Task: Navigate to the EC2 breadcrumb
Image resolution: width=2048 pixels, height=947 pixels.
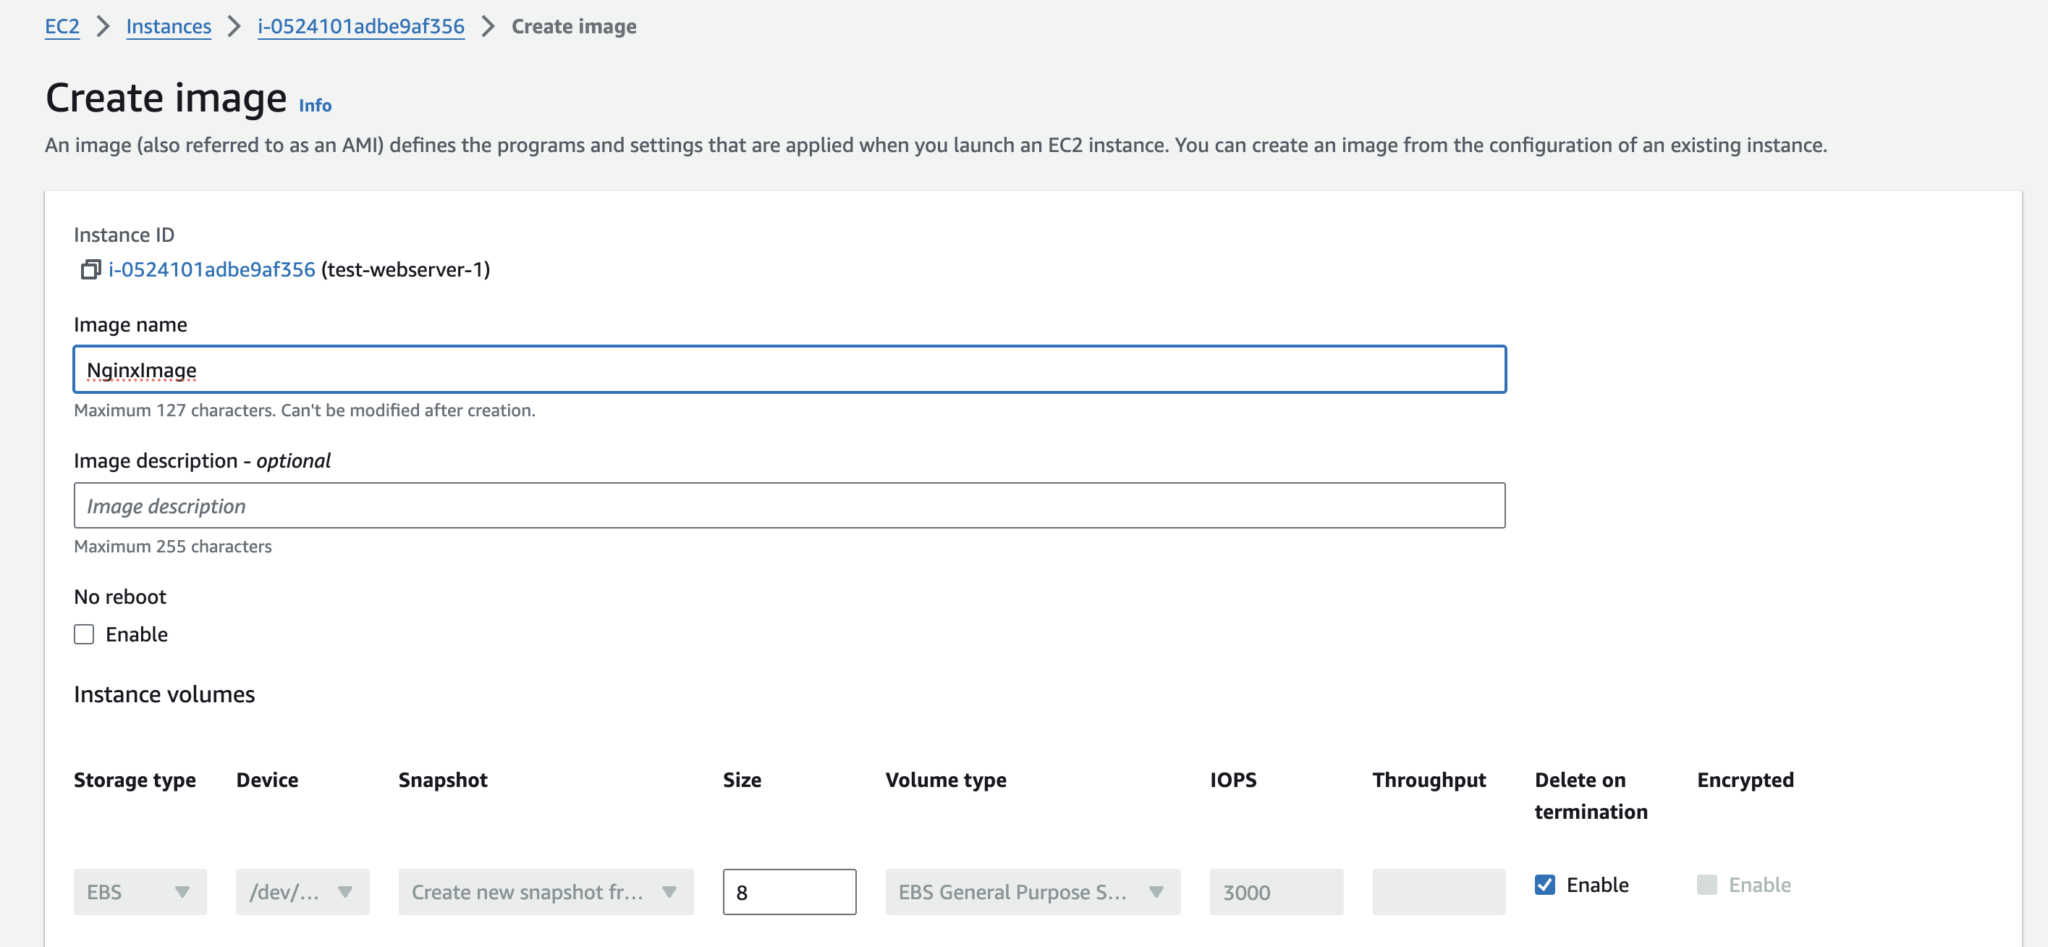Action: tap(61, 26)
